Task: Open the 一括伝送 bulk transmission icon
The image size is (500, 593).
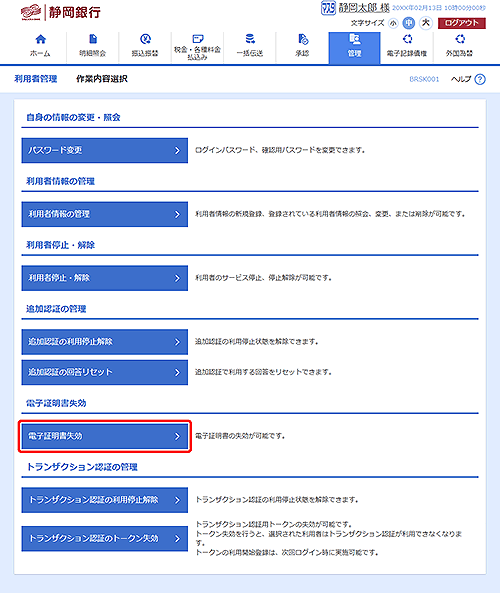Action: coord(250,39)
